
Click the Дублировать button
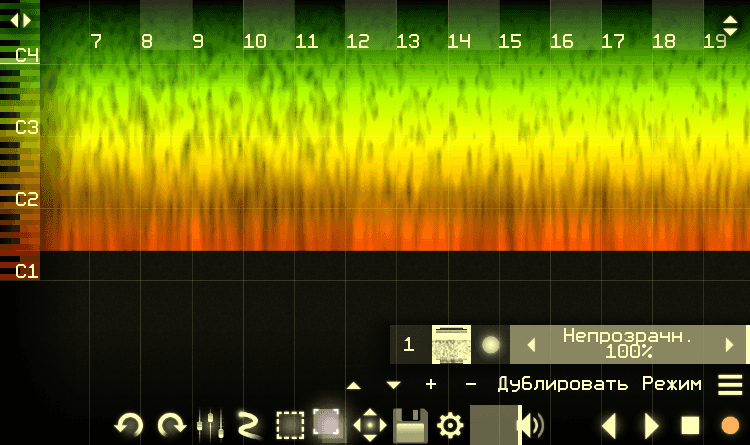point(563,384)
